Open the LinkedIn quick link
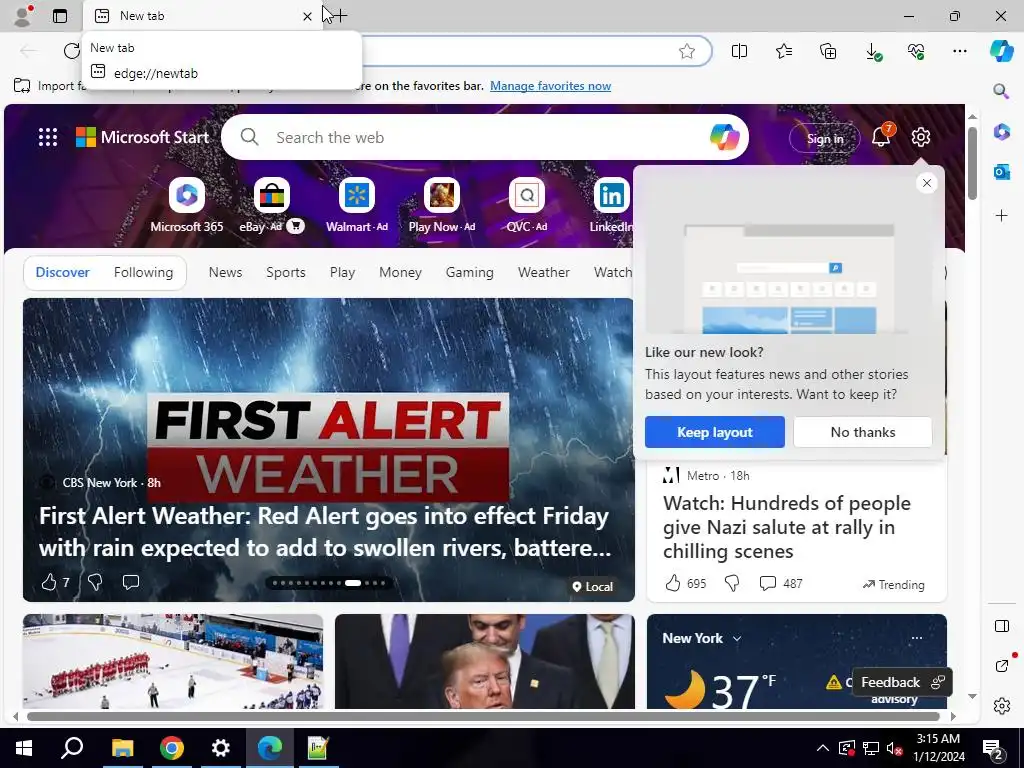The image size is (1024, 768). click(611, 205)
